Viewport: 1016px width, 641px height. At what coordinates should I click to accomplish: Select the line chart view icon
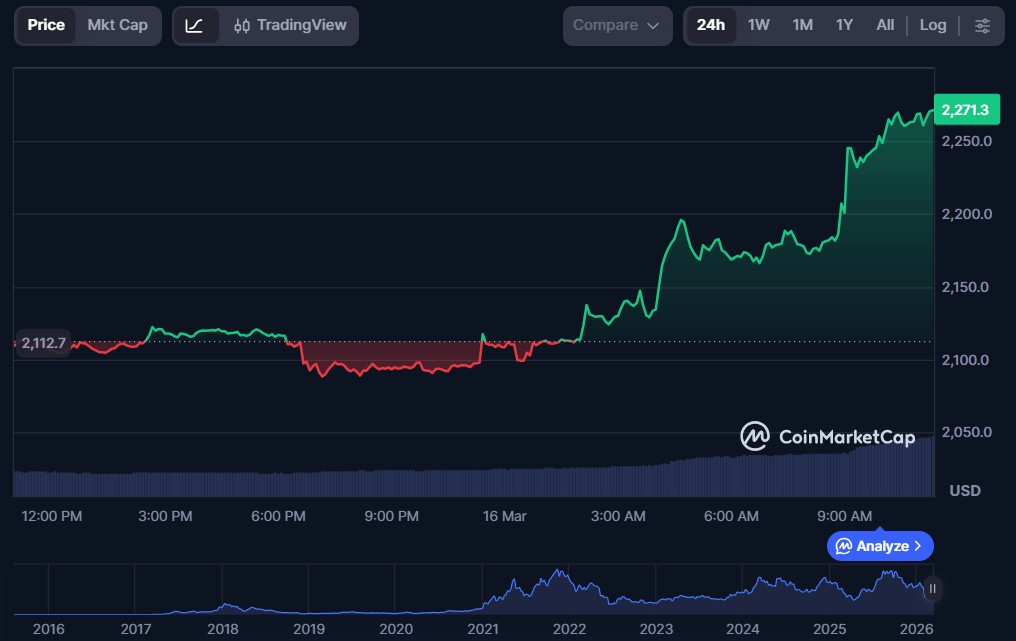click(195, 25)
